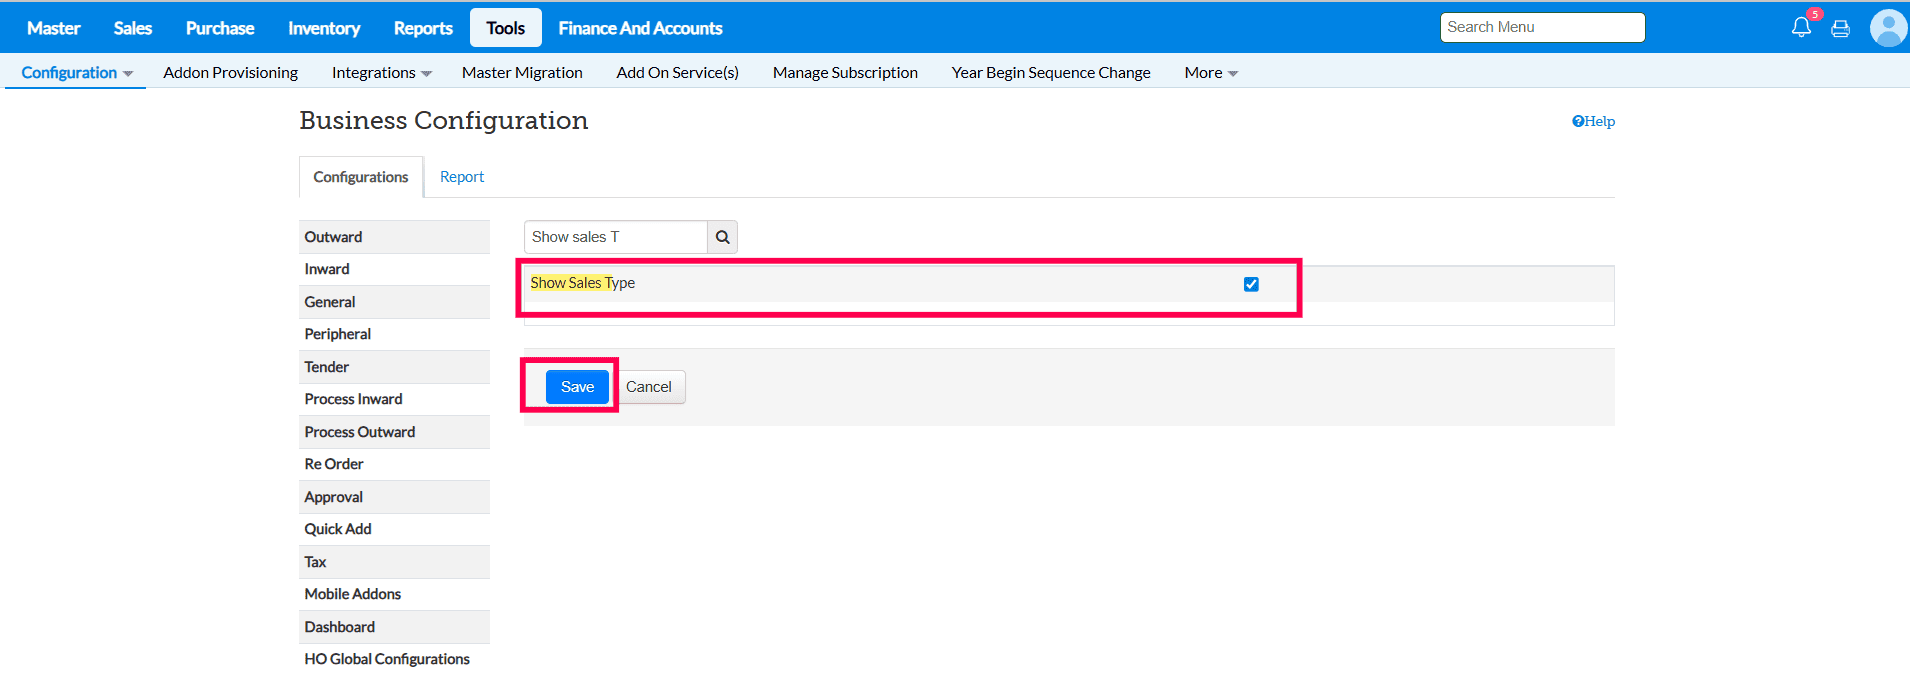Select HO Global Configurations category
1910x688 pixels.
click(387, 659)
